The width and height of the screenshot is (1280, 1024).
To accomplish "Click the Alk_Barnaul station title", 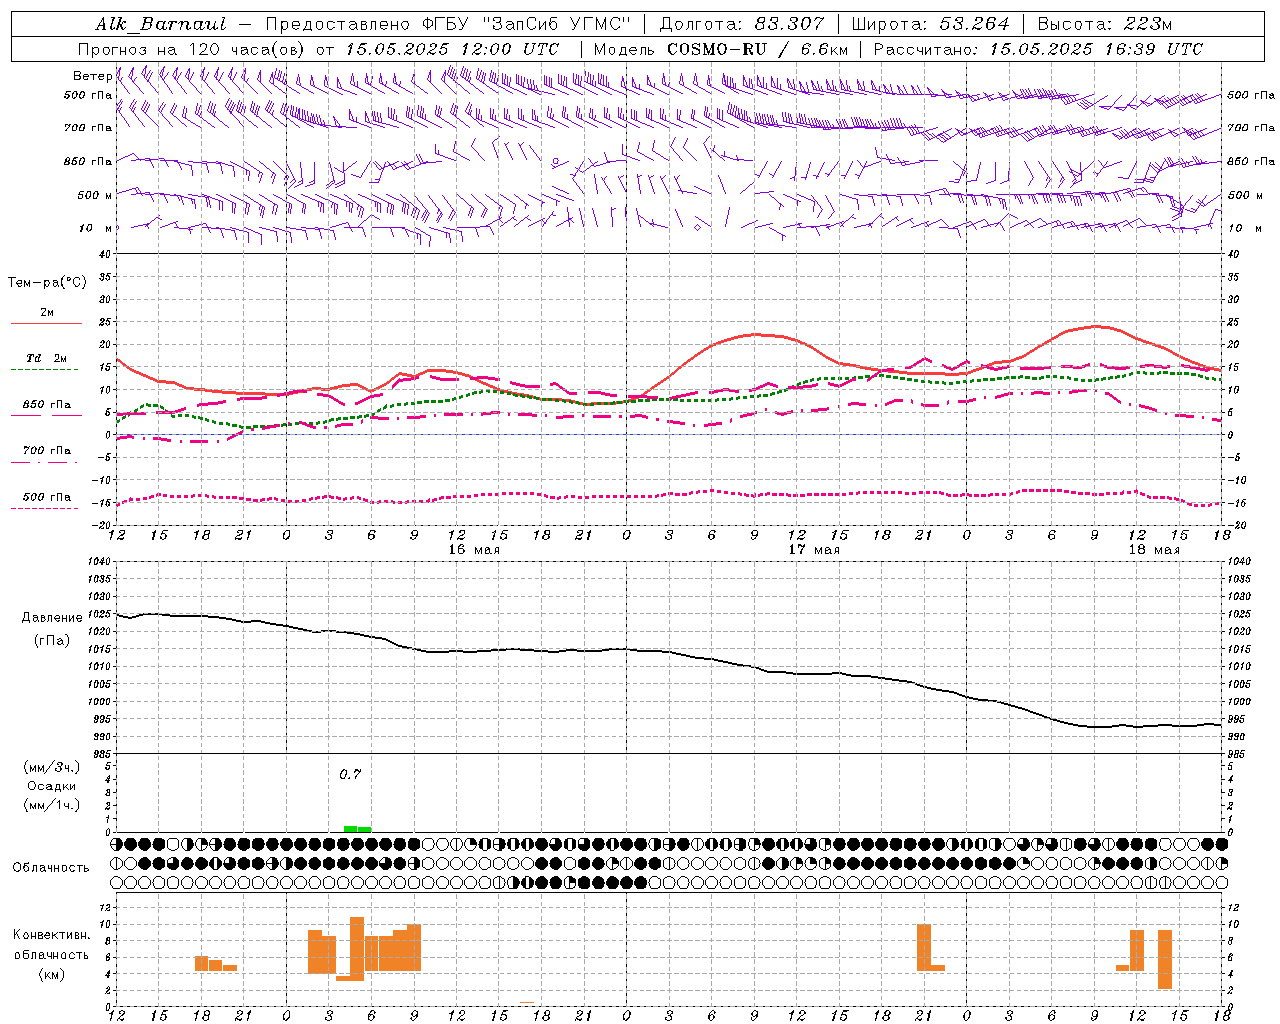I will 161,24.
